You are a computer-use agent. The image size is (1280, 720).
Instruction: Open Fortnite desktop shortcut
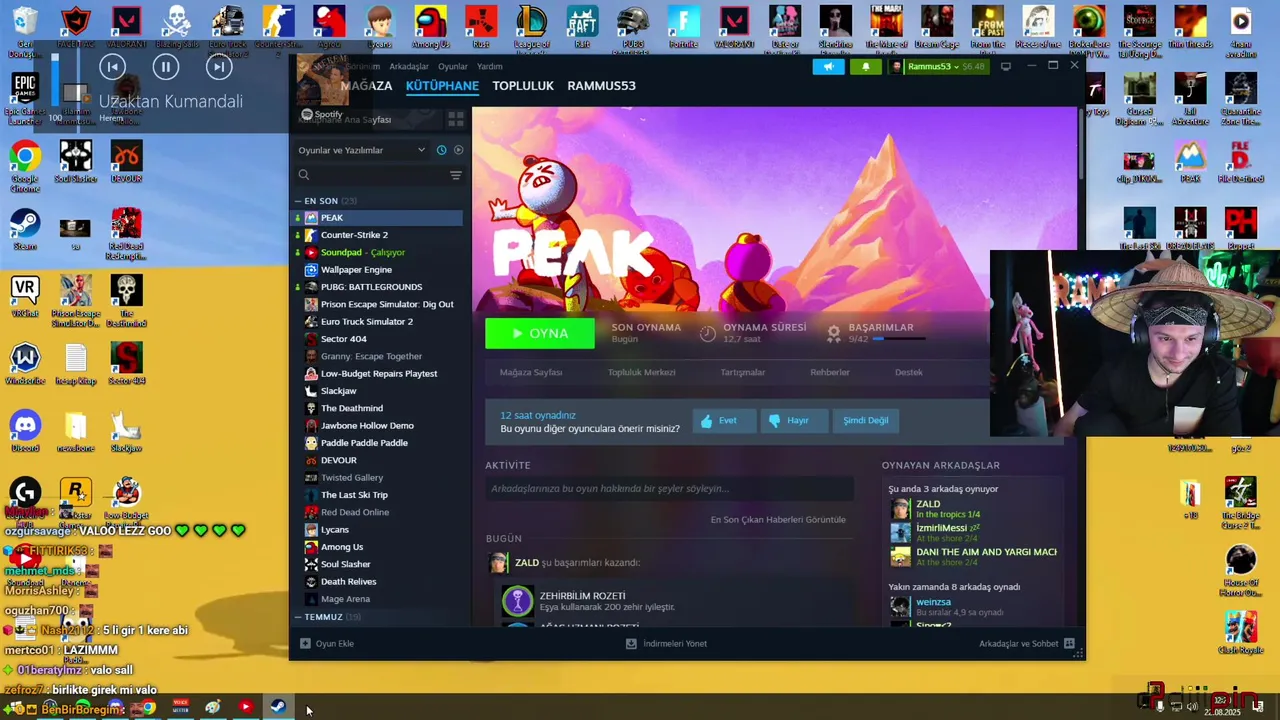[x=683, y=27]
